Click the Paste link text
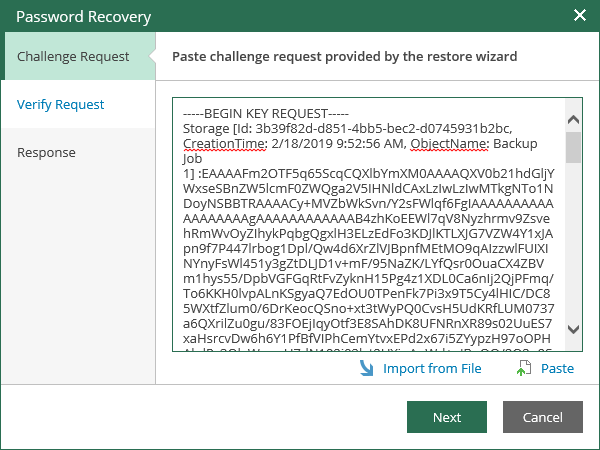The height and width of the screenshot is (450, 600). (557, 369)
